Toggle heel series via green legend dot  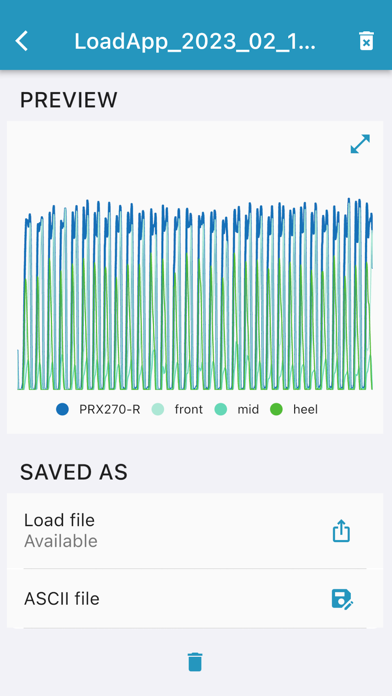(x=277, y=409)
